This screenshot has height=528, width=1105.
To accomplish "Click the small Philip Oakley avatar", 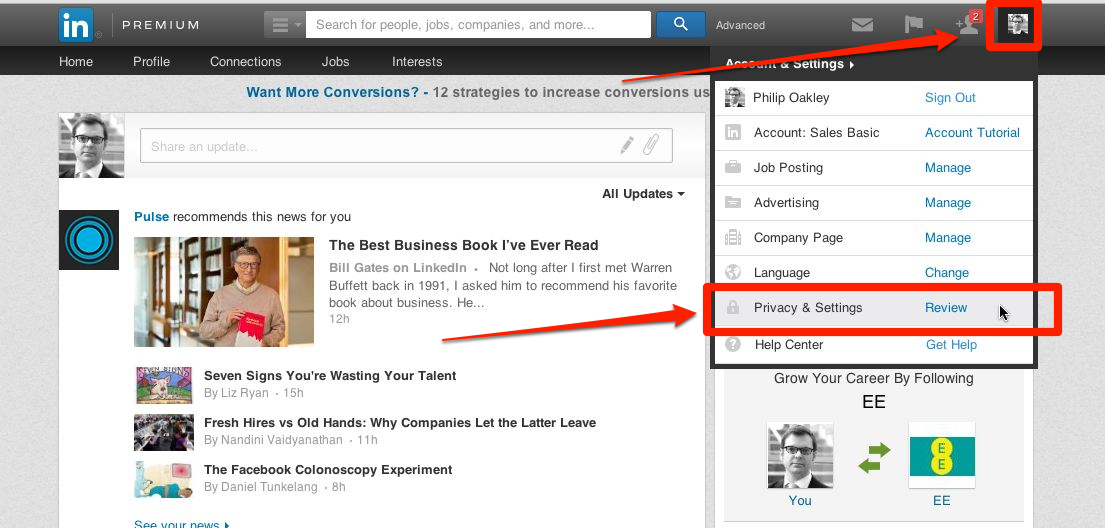I will [735, 97].
